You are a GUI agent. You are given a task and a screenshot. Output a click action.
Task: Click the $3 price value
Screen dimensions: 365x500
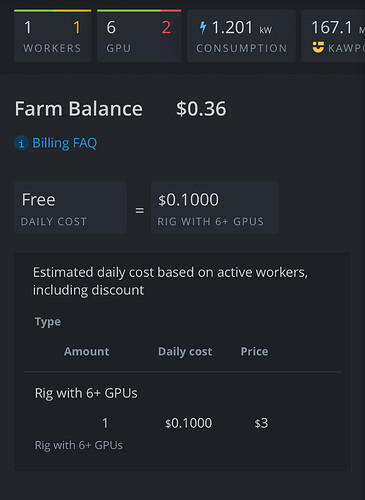click(261, 423)
